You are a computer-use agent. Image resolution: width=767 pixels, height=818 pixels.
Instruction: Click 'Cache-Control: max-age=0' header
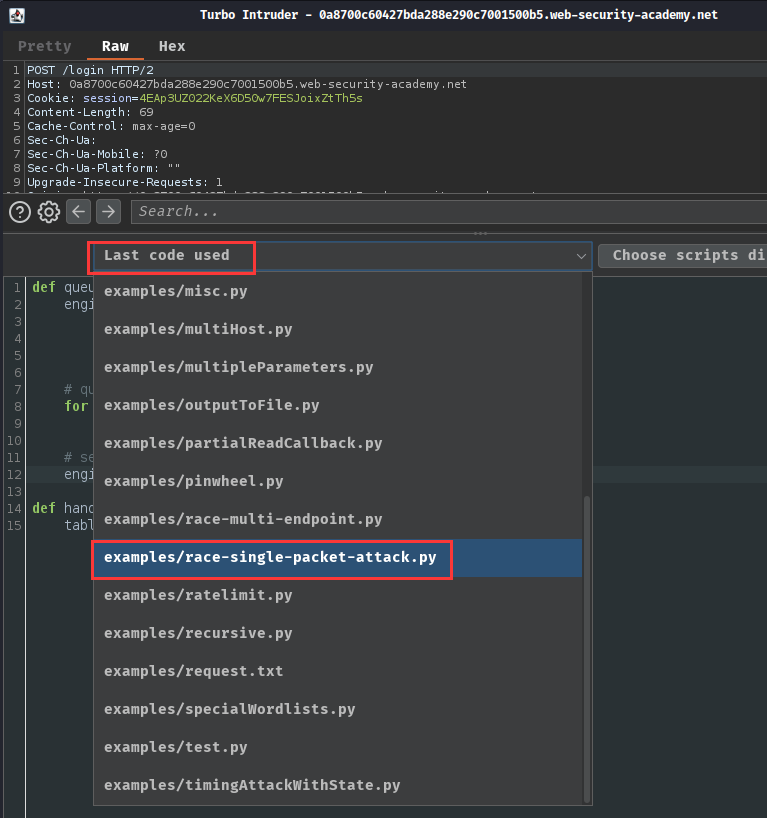click(x=111, y=127)
